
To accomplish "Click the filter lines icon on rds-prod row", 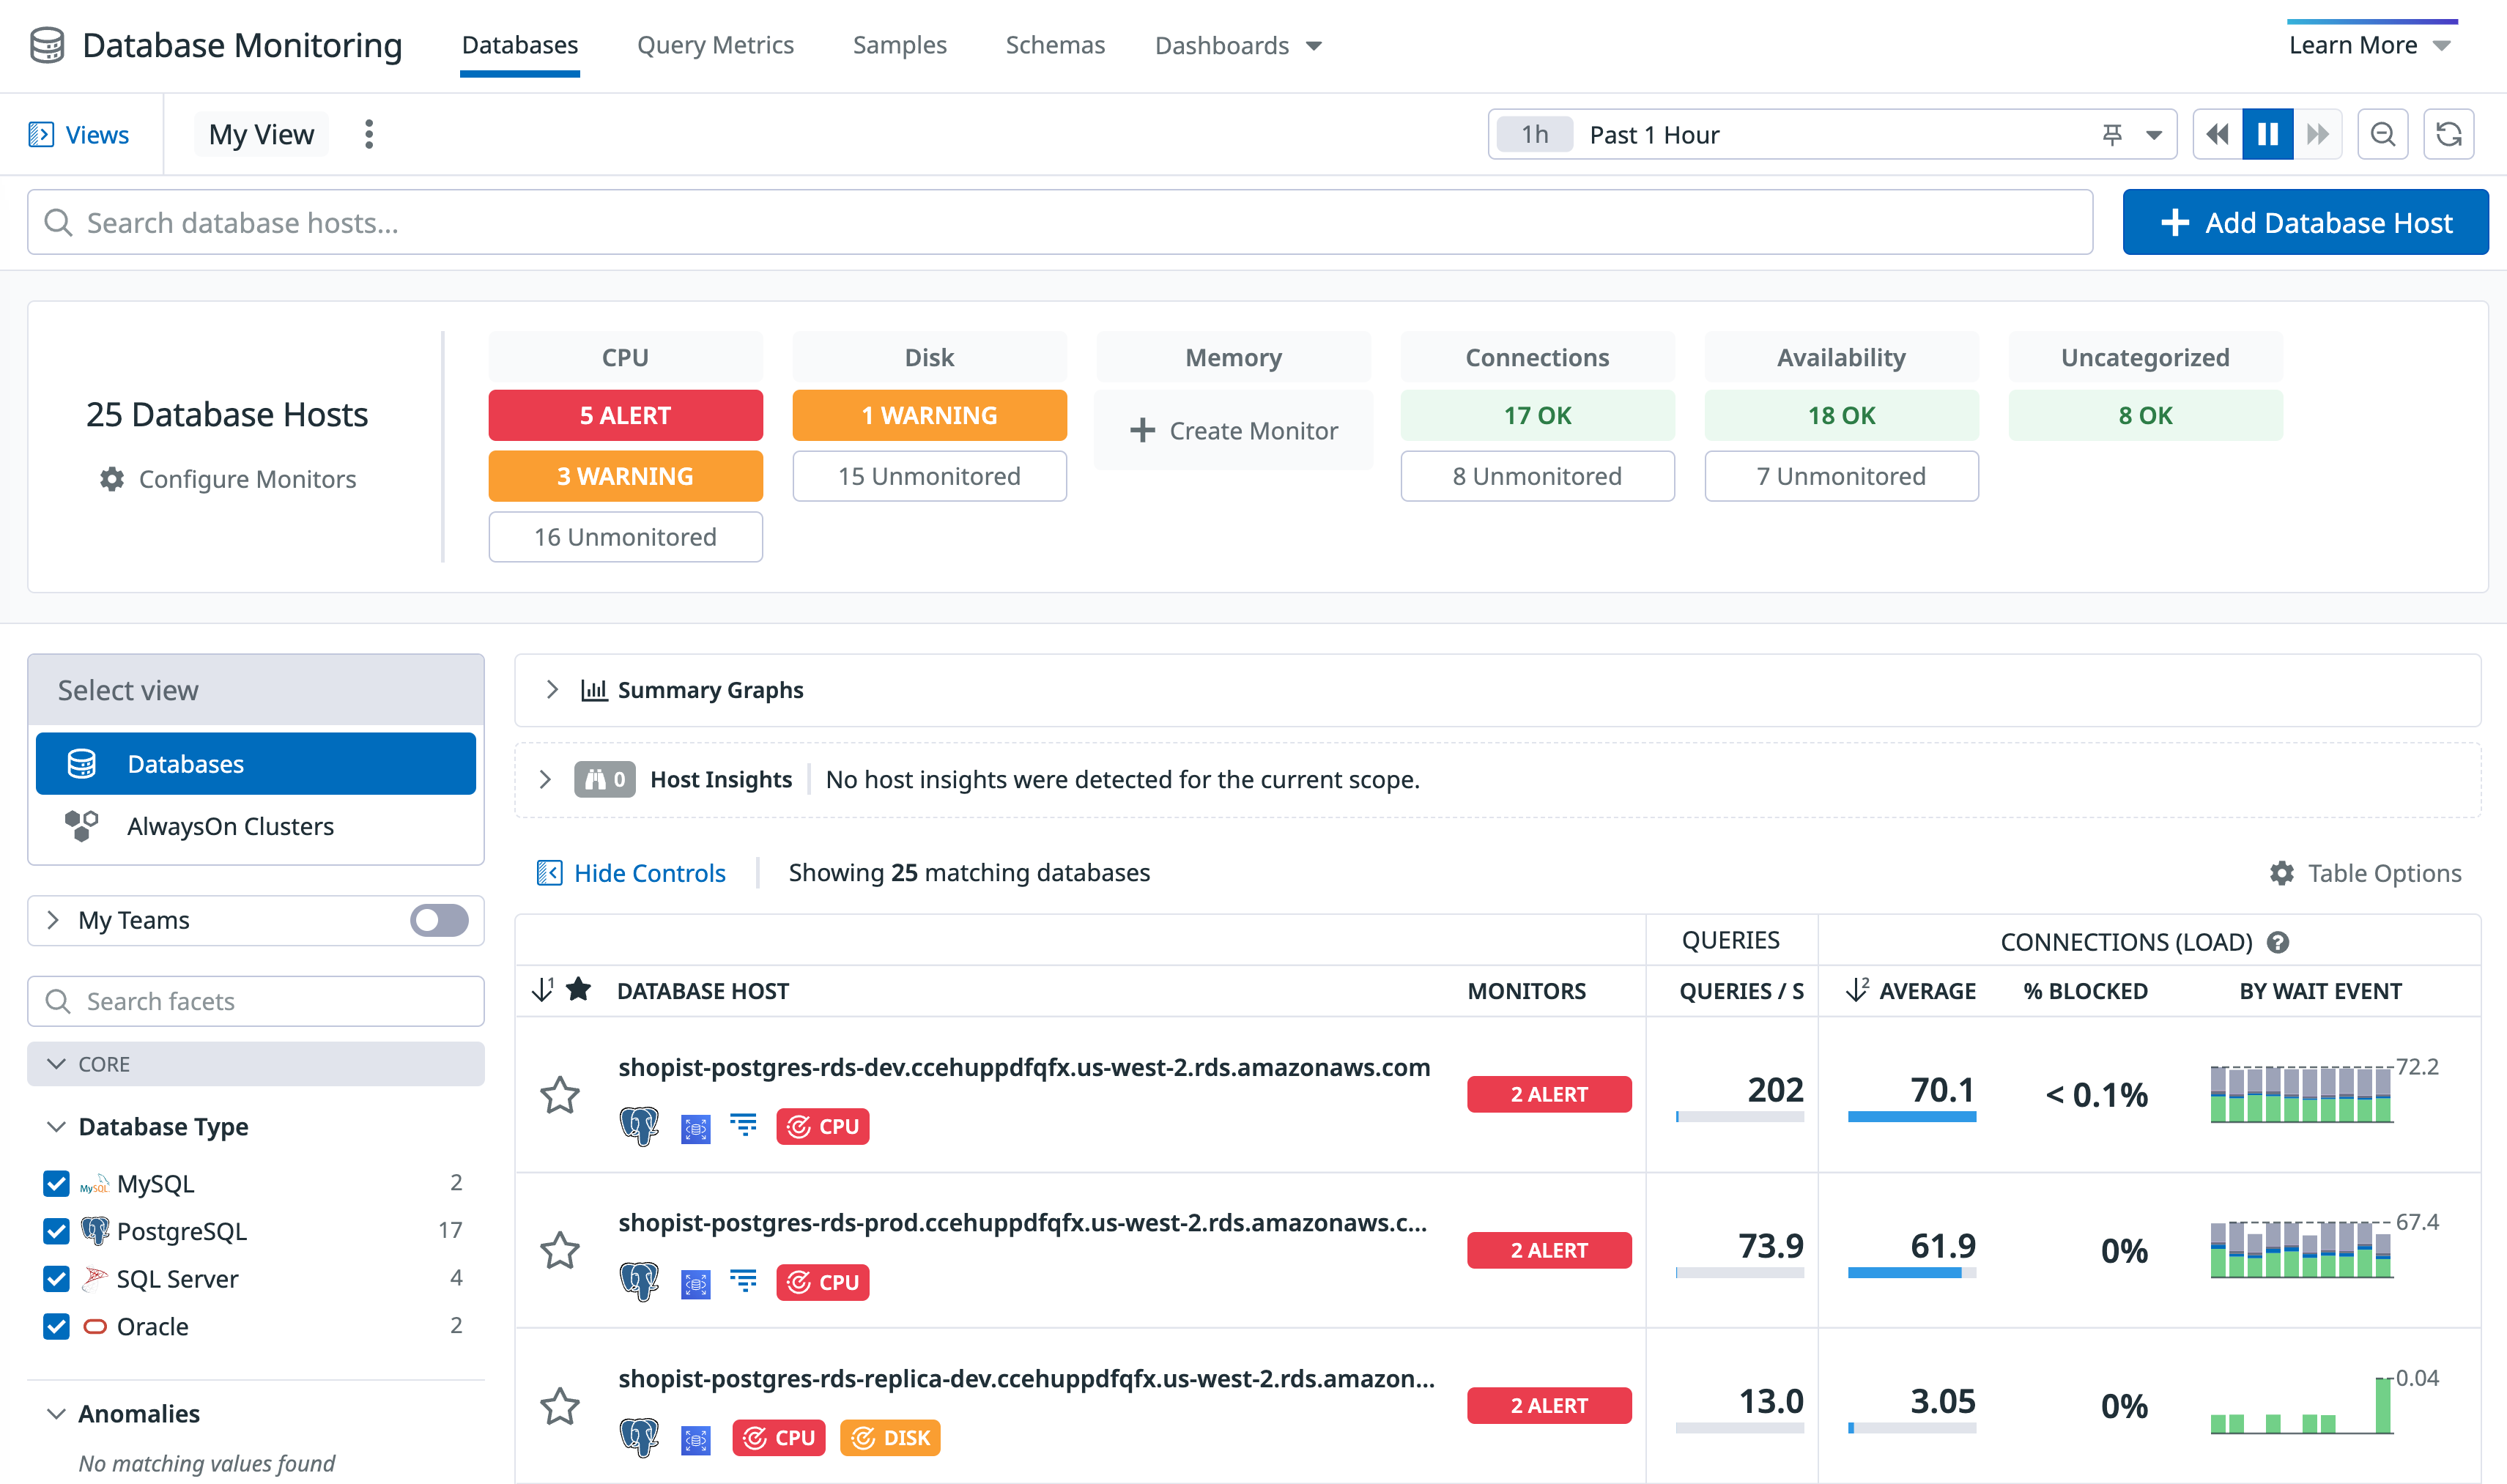I will (743, 1282).
